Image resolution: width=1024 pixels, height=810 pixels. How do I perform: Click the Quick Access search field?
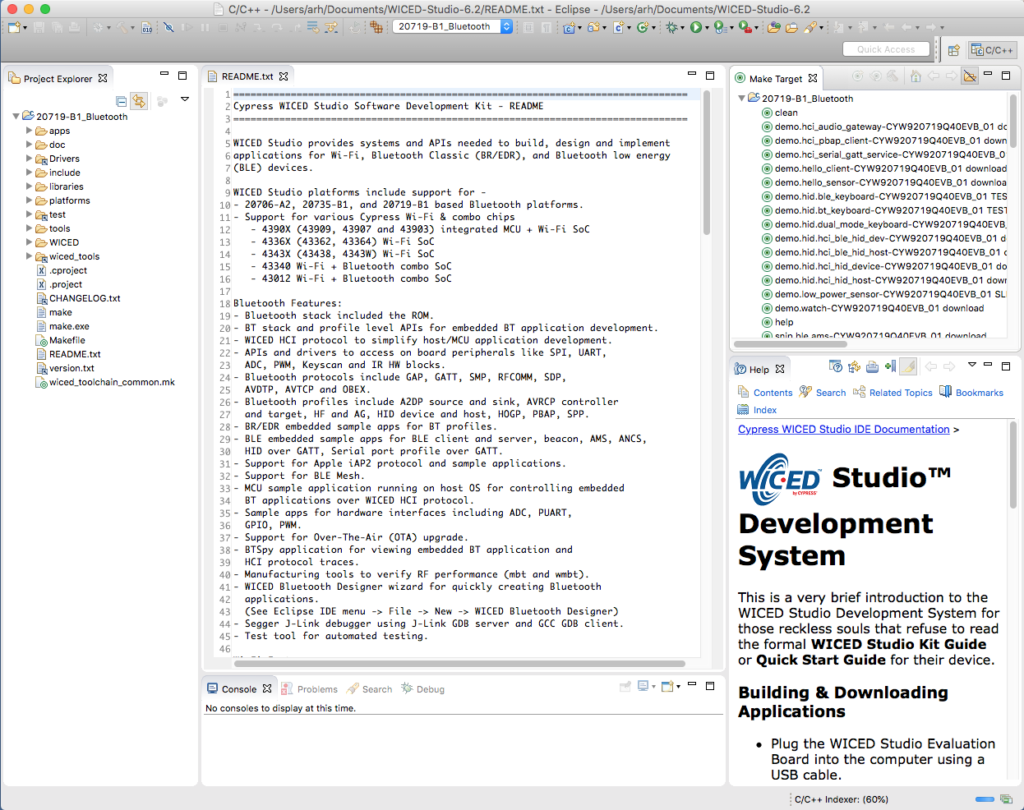point(886,50)
